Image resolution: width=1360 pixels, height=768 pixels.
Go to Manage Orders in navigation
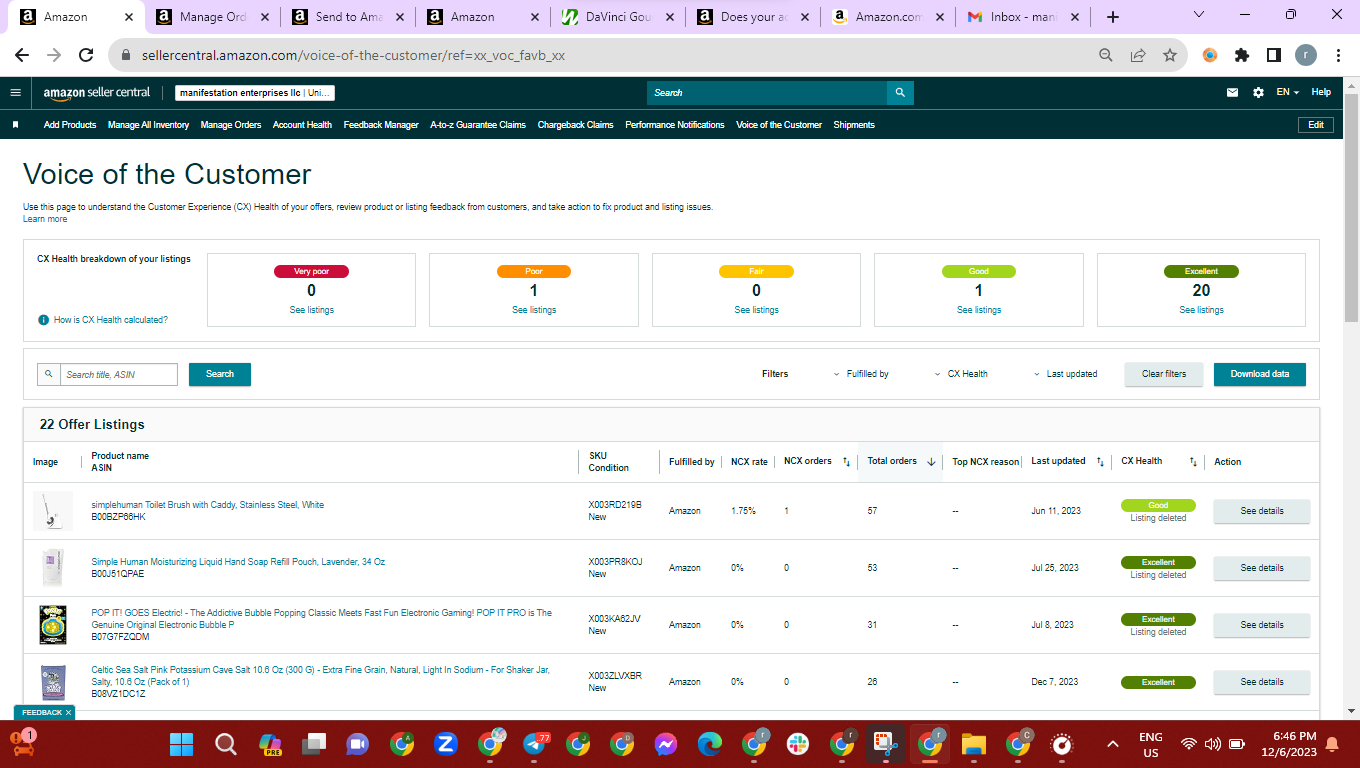click(231, 125)
